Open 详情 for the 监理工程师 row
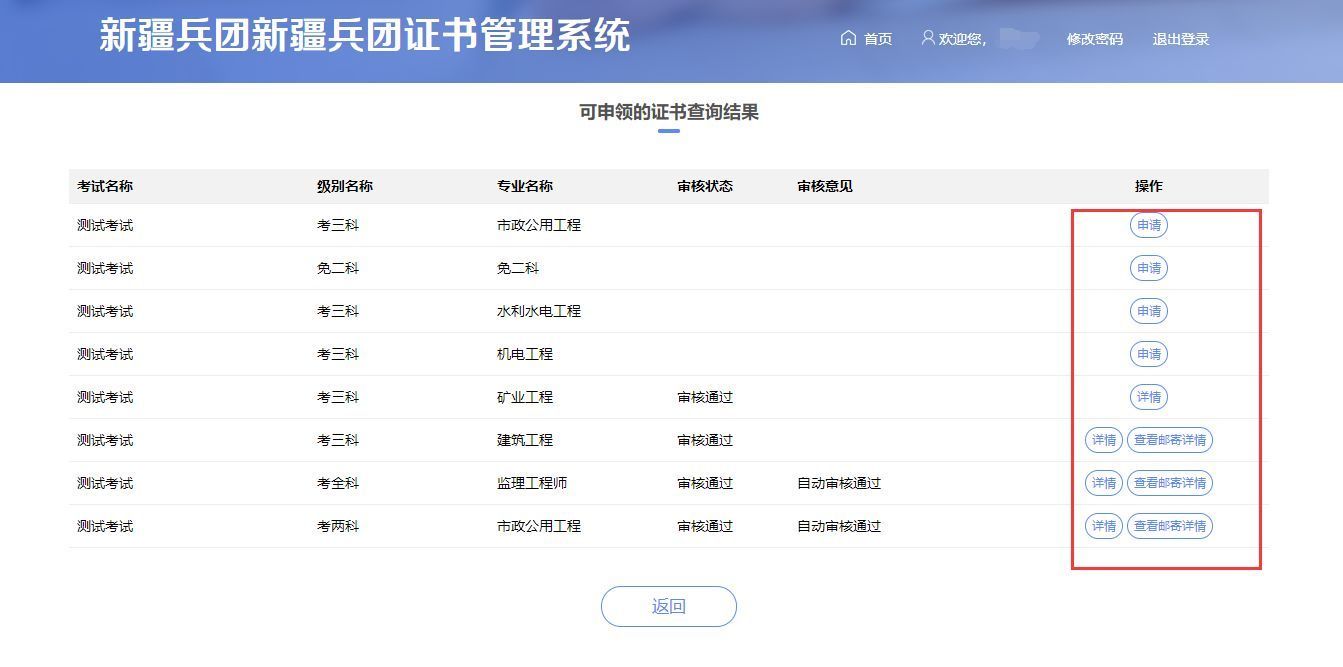This screenshot has width=1343, height=667. (1103, 483)
